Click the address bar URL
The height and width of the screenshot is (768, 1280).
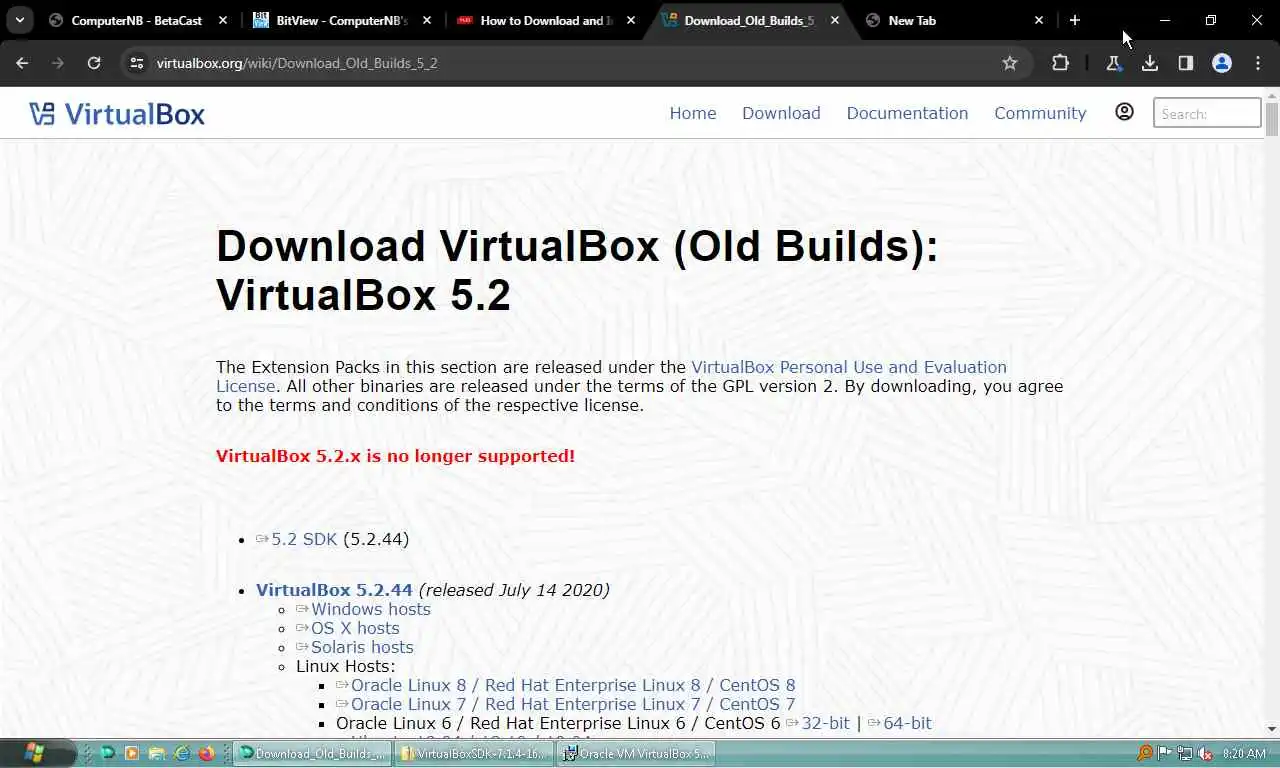pos(297,63)
